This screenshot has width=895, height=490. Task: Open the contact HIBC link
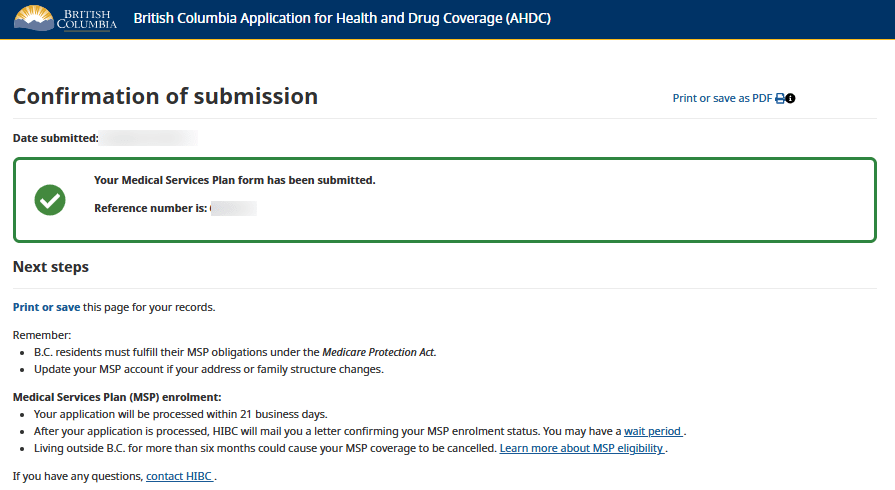[180, 476]
